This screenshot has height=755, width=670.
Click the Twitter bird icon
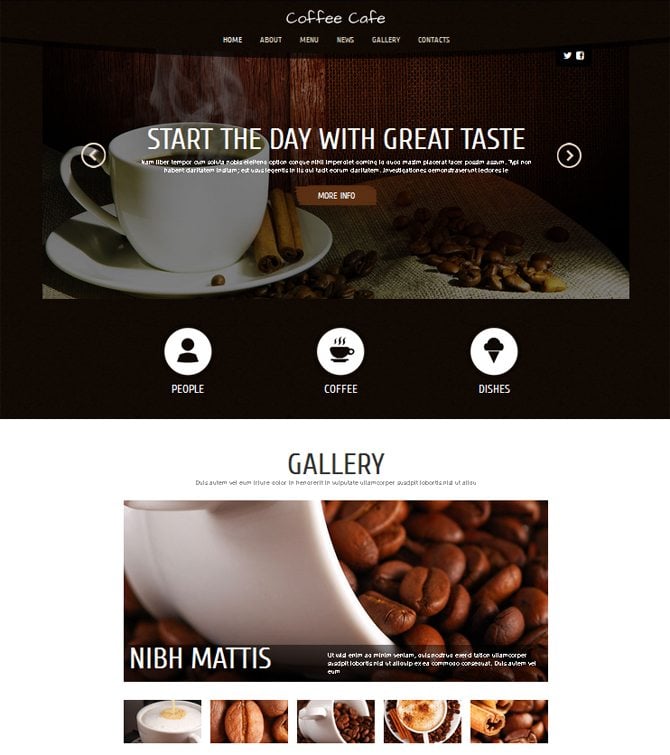click(x=567, y=55)
